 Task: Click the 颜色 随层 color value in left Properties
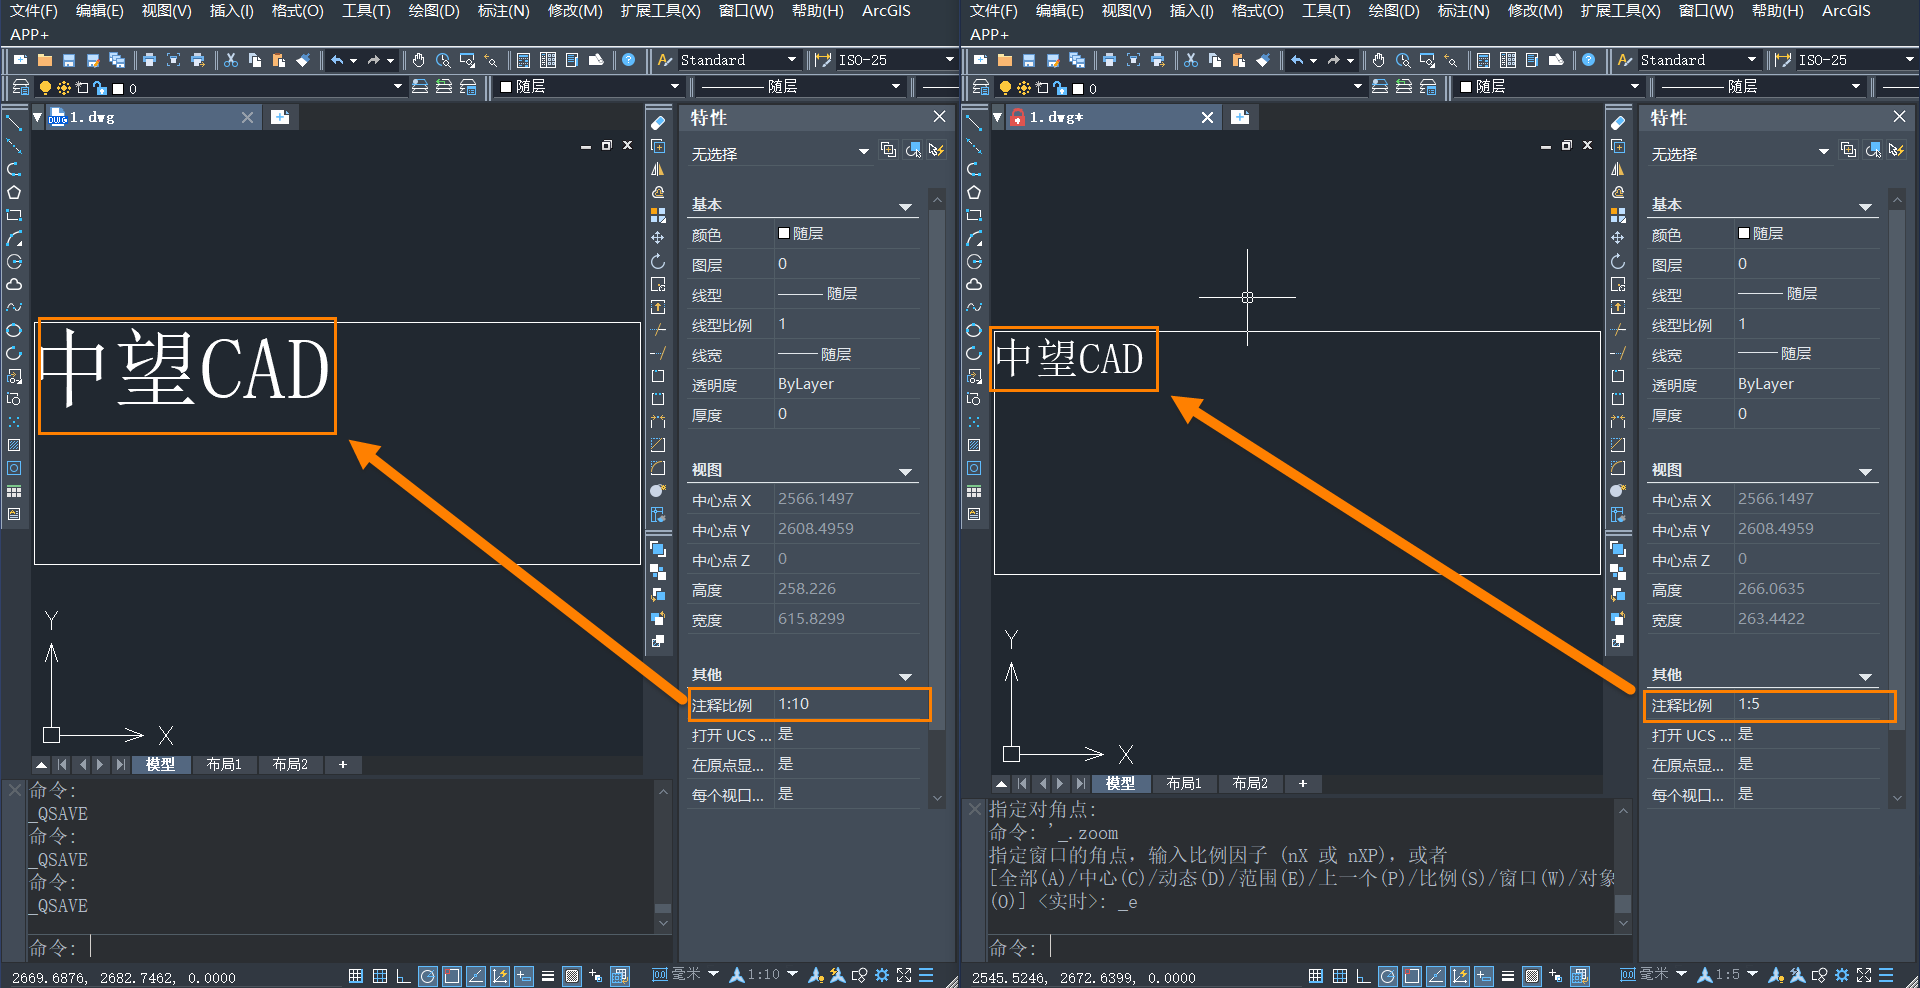click(846, 234)
